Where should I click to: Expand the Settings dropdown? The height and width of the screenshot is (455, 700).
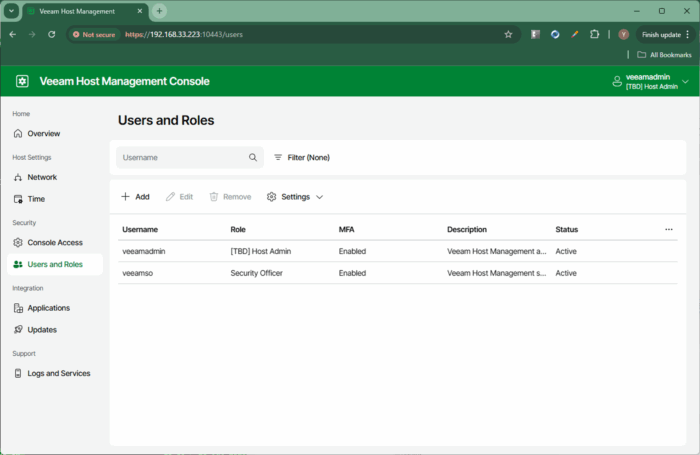click(295, 197)
